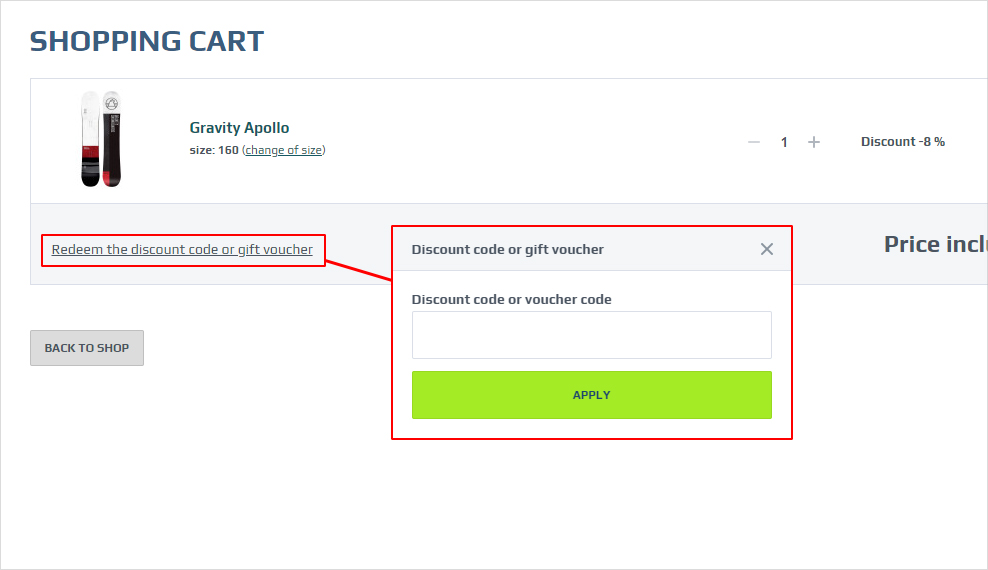
Task: Click the size: 160 text
Action: pos(214,150)
